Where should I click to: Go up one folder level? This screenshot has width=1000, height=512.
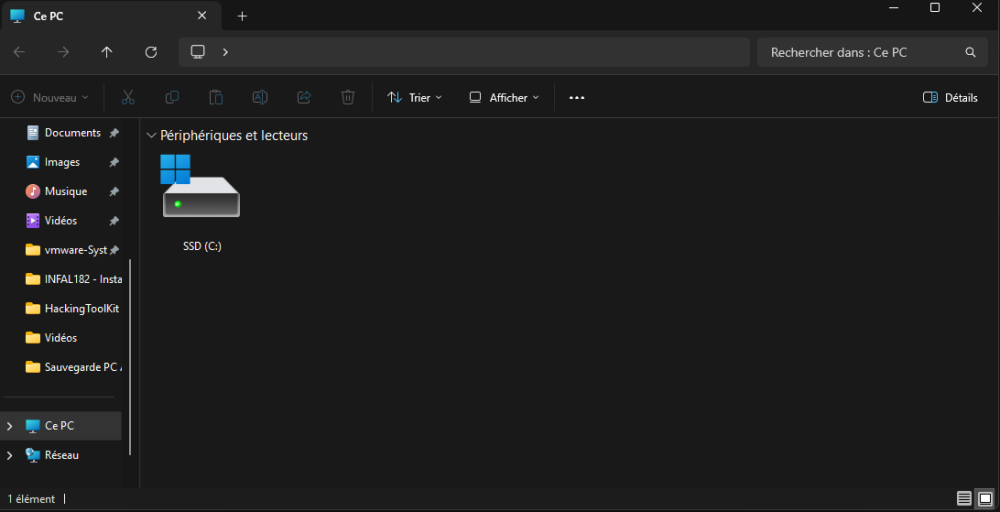tap(107, 52)
